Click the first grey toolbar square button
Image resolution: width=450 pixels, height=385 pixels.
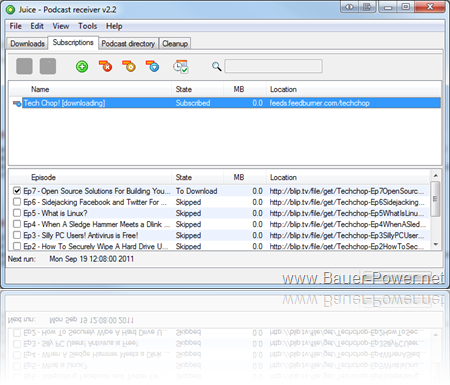[24, 66]
